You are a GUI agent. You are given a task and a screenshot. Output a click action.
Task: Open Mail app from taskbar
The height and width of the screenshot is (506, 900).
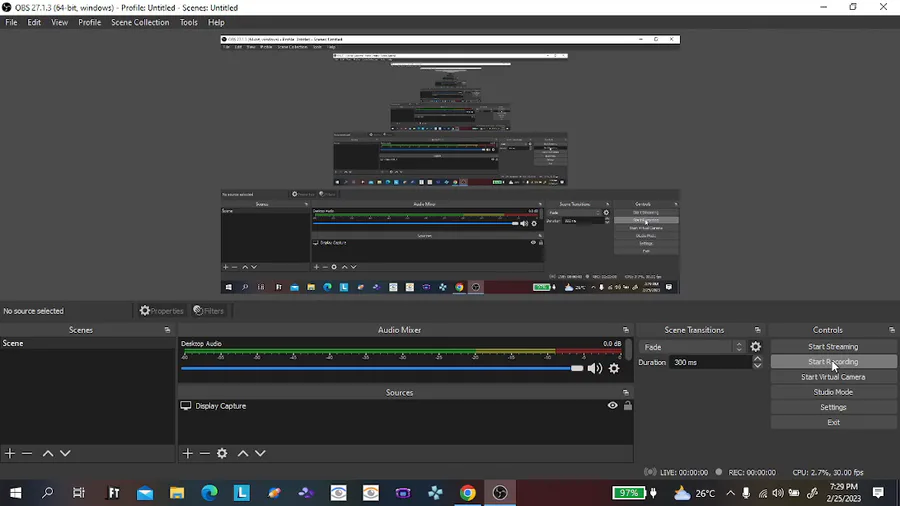click(145, 493)
